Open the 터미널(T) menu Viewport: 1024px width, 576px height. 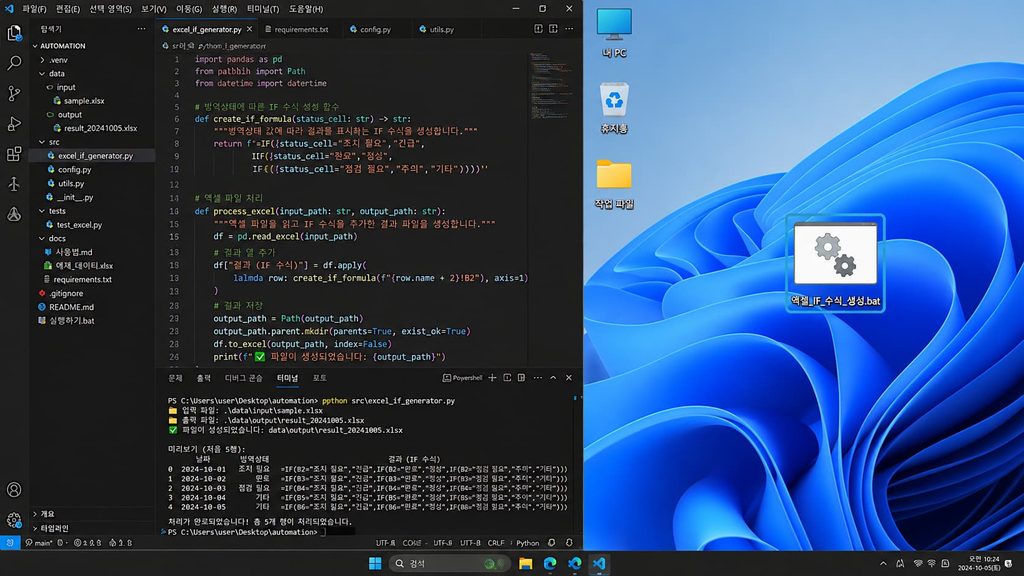pyautogui.click(x=263, y=9)
